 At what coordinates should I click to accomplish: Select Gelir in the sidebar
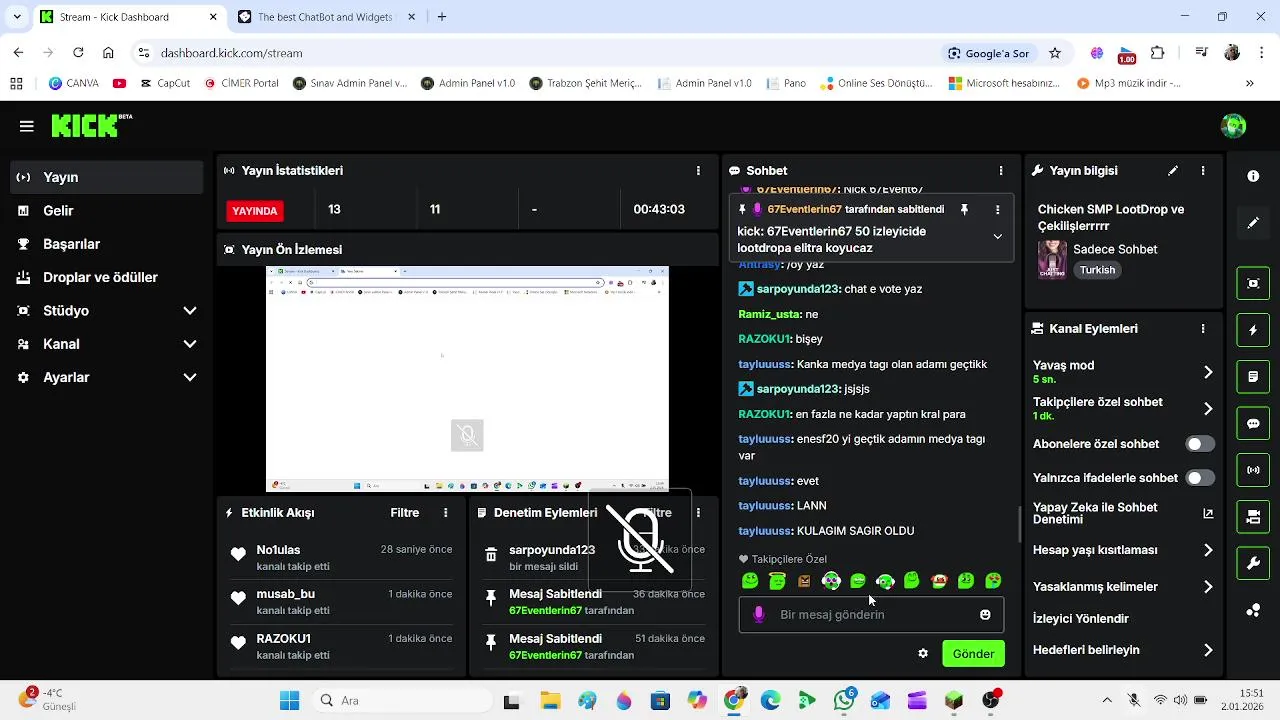(107, 211)
